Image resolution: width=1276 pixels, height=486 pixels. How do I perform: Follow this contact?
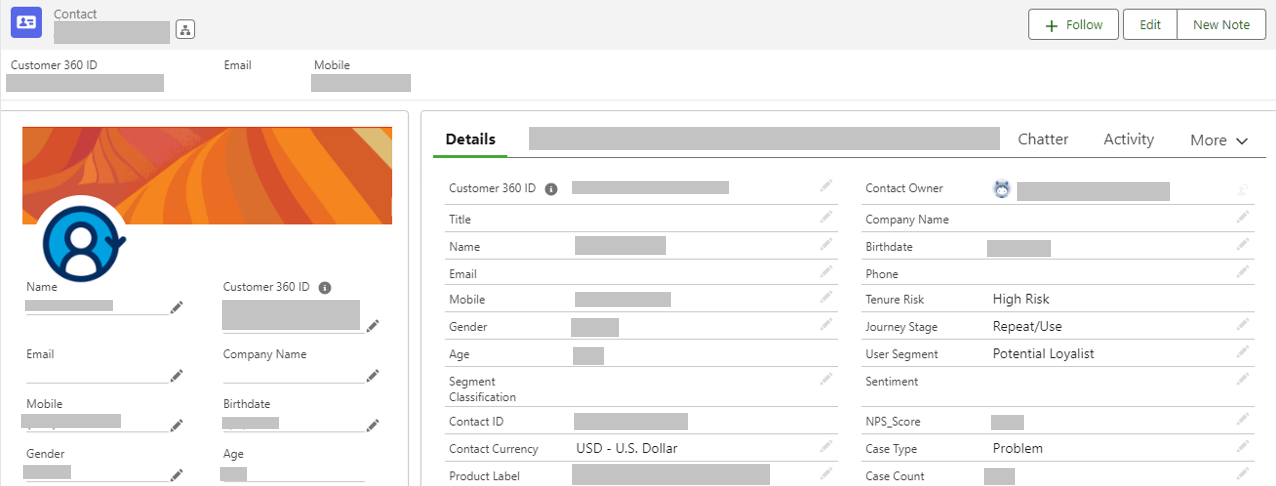tap(1074, 25)
